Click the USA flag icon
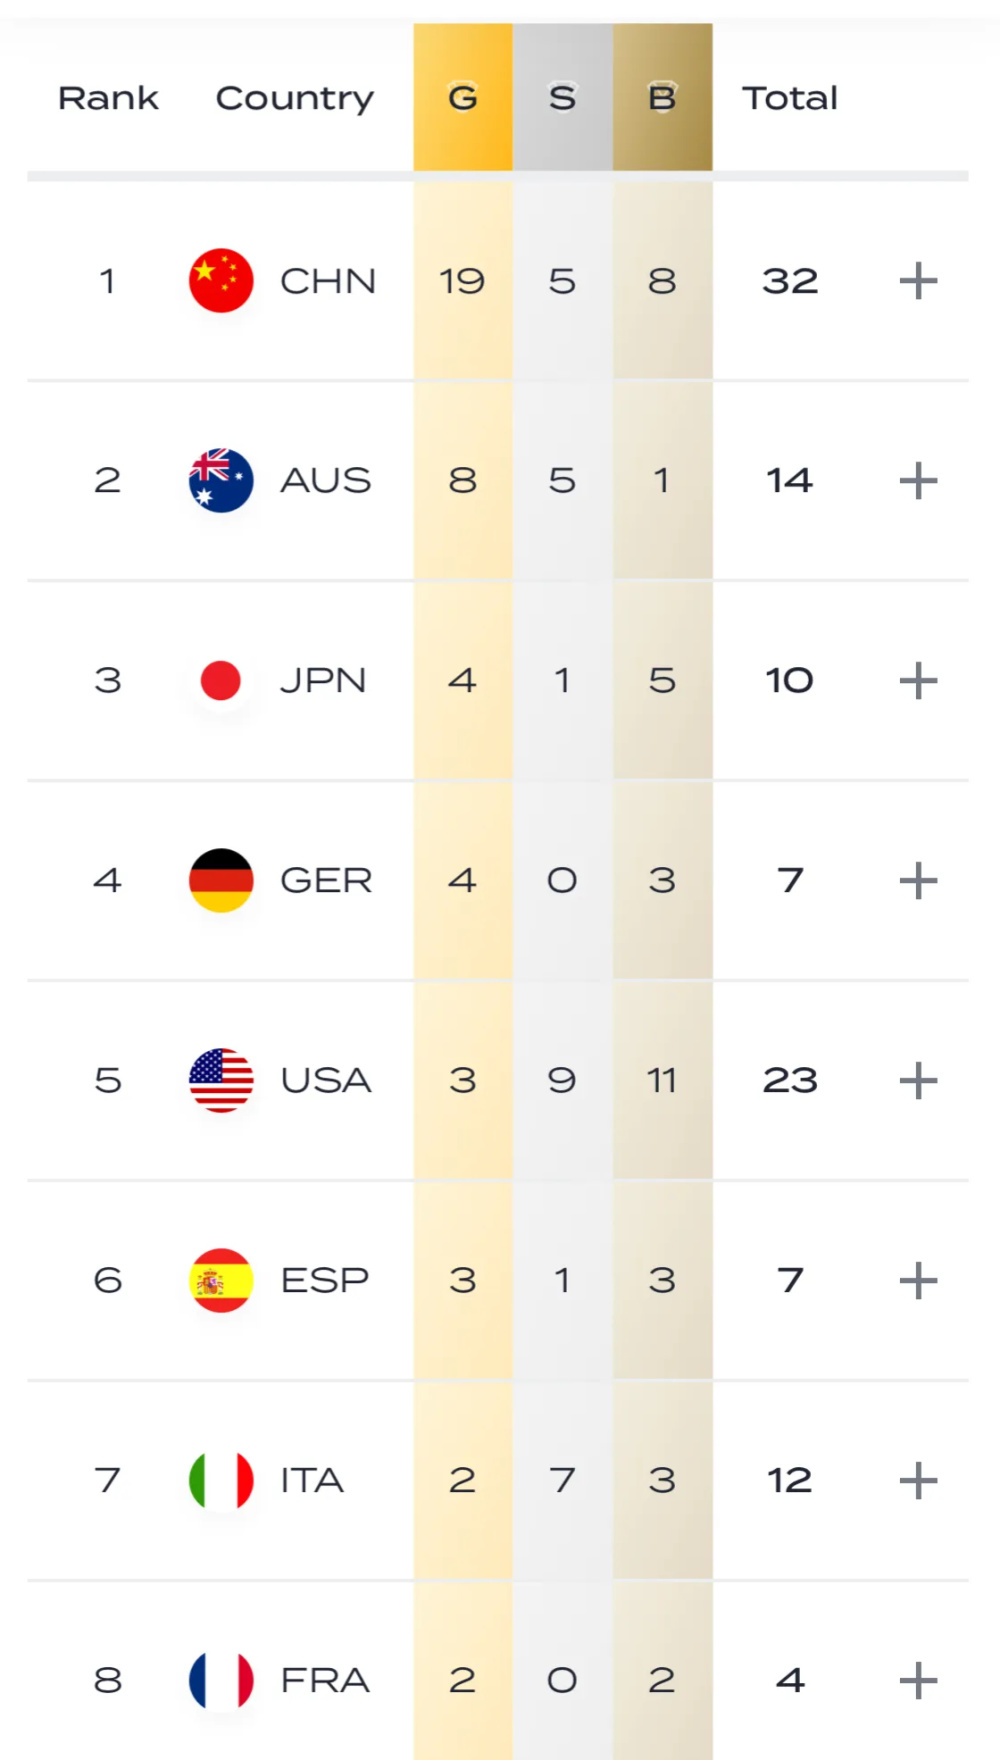1000x1760 pixels. click(x=221, y=1080)
